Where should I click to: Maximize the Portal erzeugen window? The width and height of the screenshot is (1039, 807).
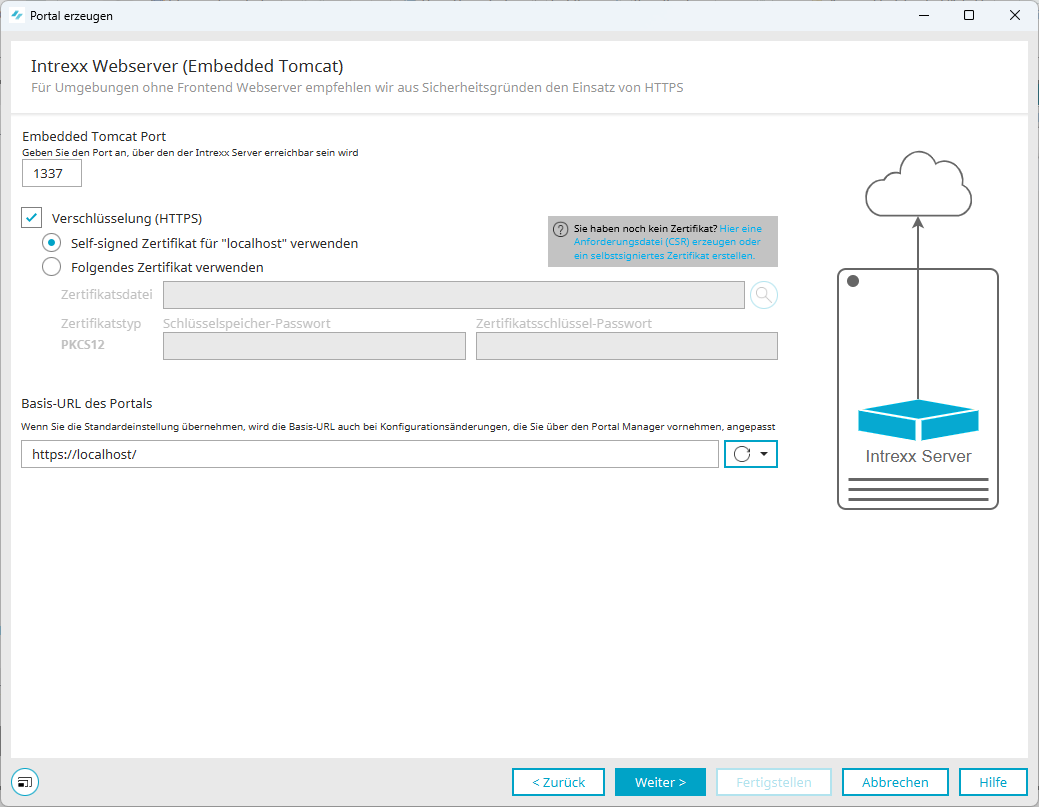click(968, 16)
